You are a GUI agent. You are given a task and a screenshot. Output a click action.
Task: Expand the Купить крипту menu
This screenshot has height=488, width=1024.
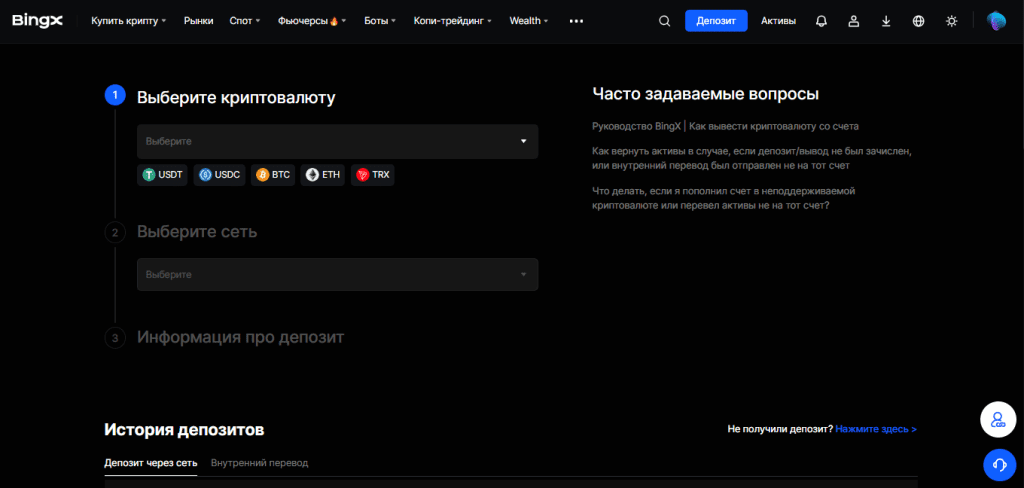coord(129,21)
